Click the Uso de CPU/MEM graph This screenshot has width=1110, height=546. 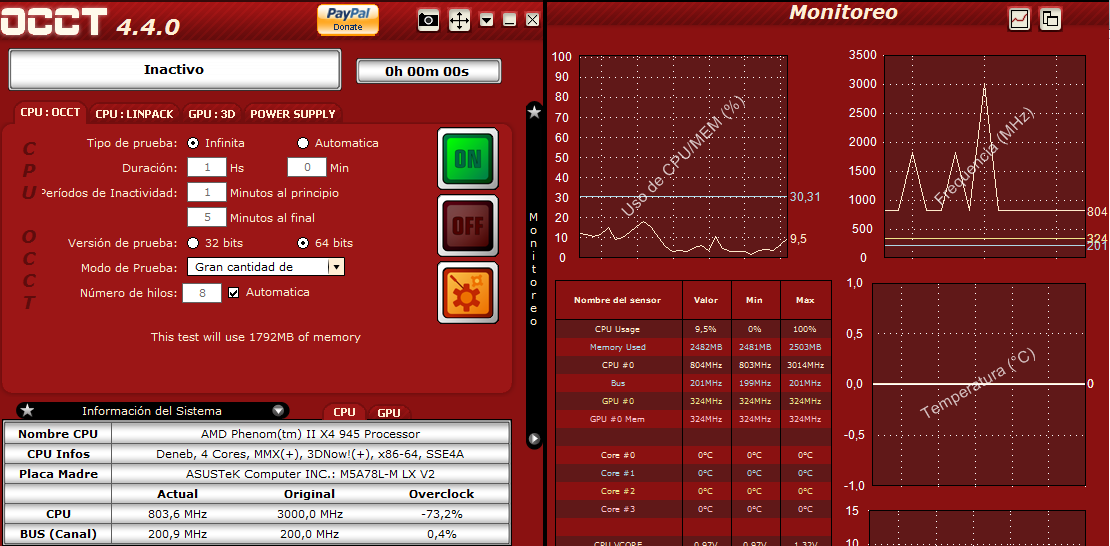point(682,157)
